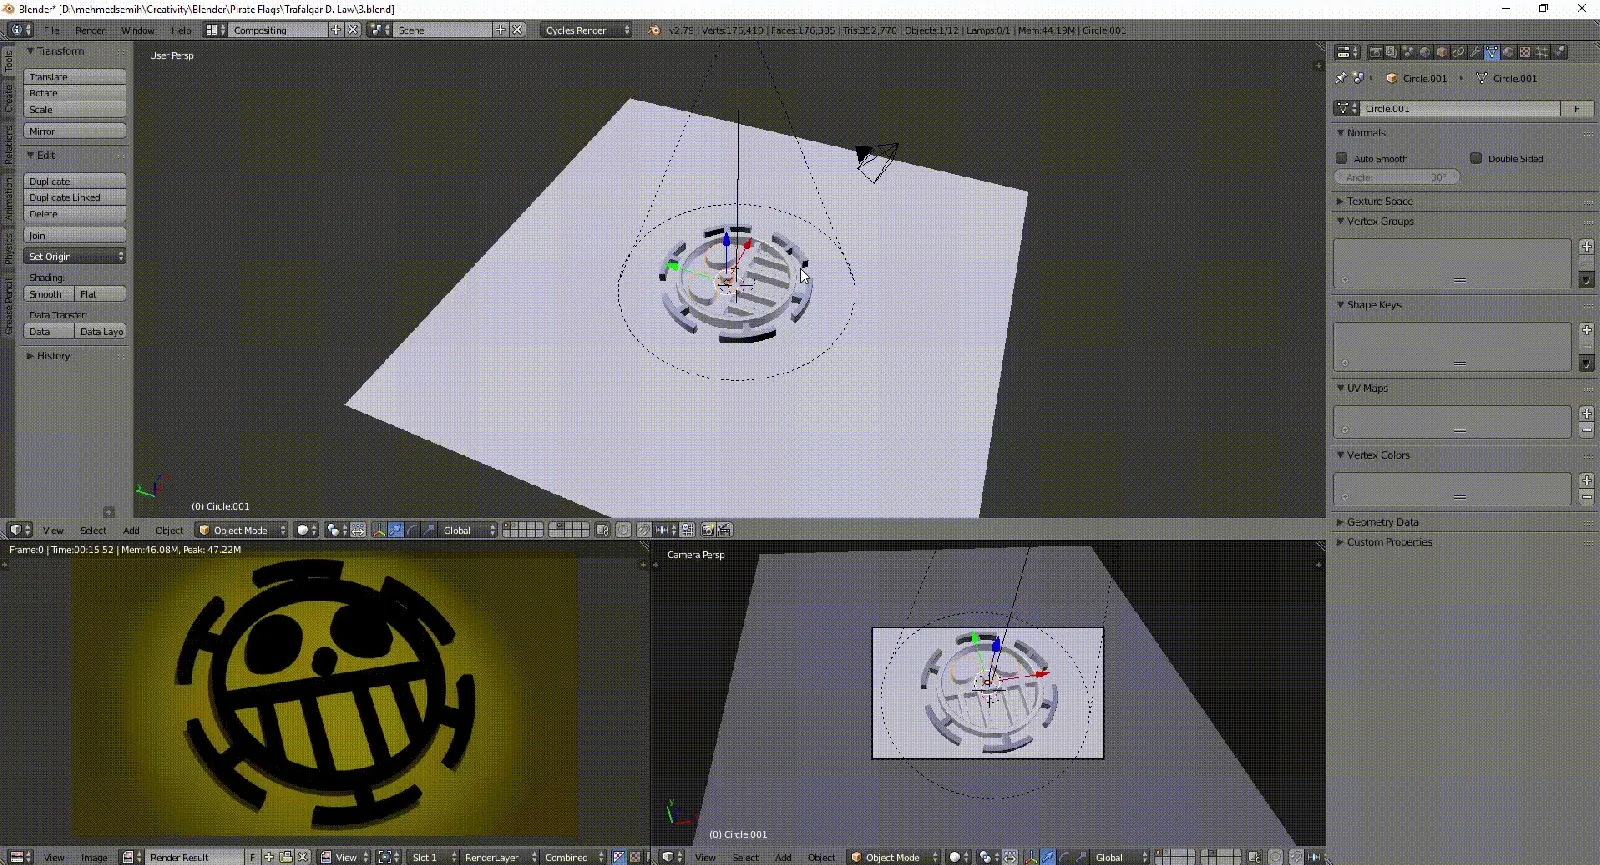Viewport: 1600px width, 865px height.
Task: Select the translate manipulator arrow in upper viewport header
Action: (x=396, y=530)
